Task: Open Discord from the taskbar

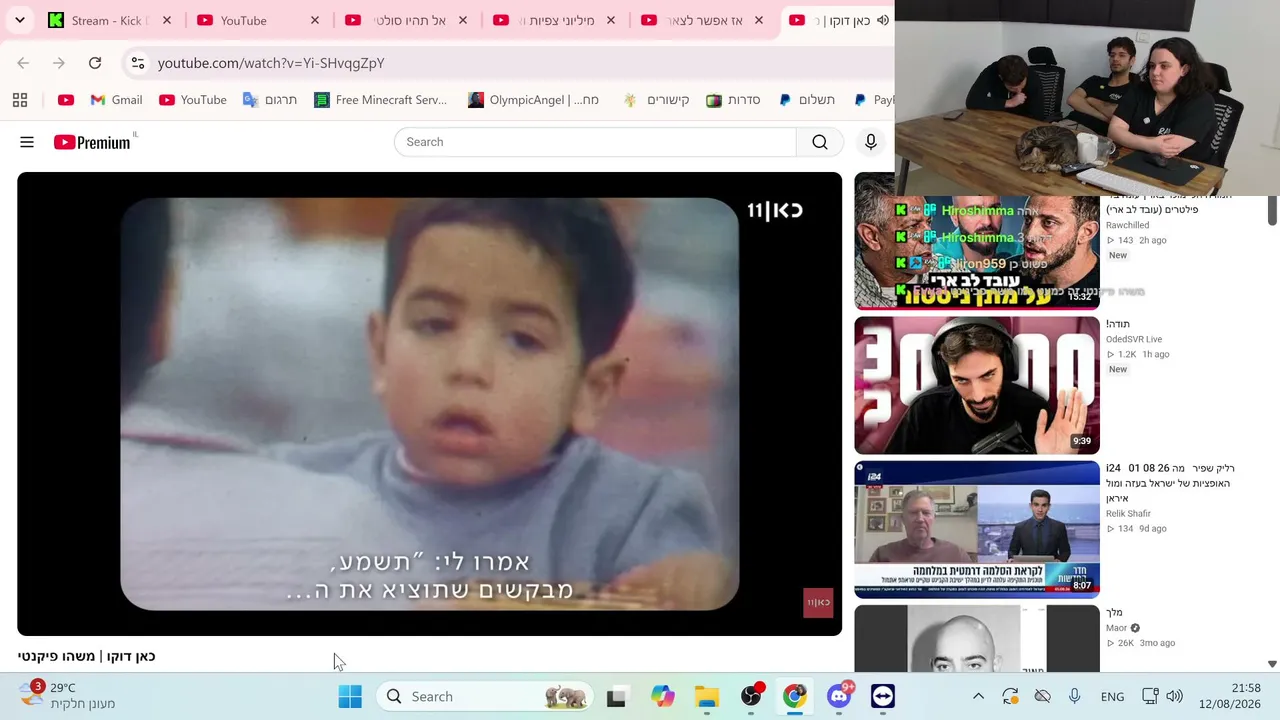Action: tap(839, 697)
